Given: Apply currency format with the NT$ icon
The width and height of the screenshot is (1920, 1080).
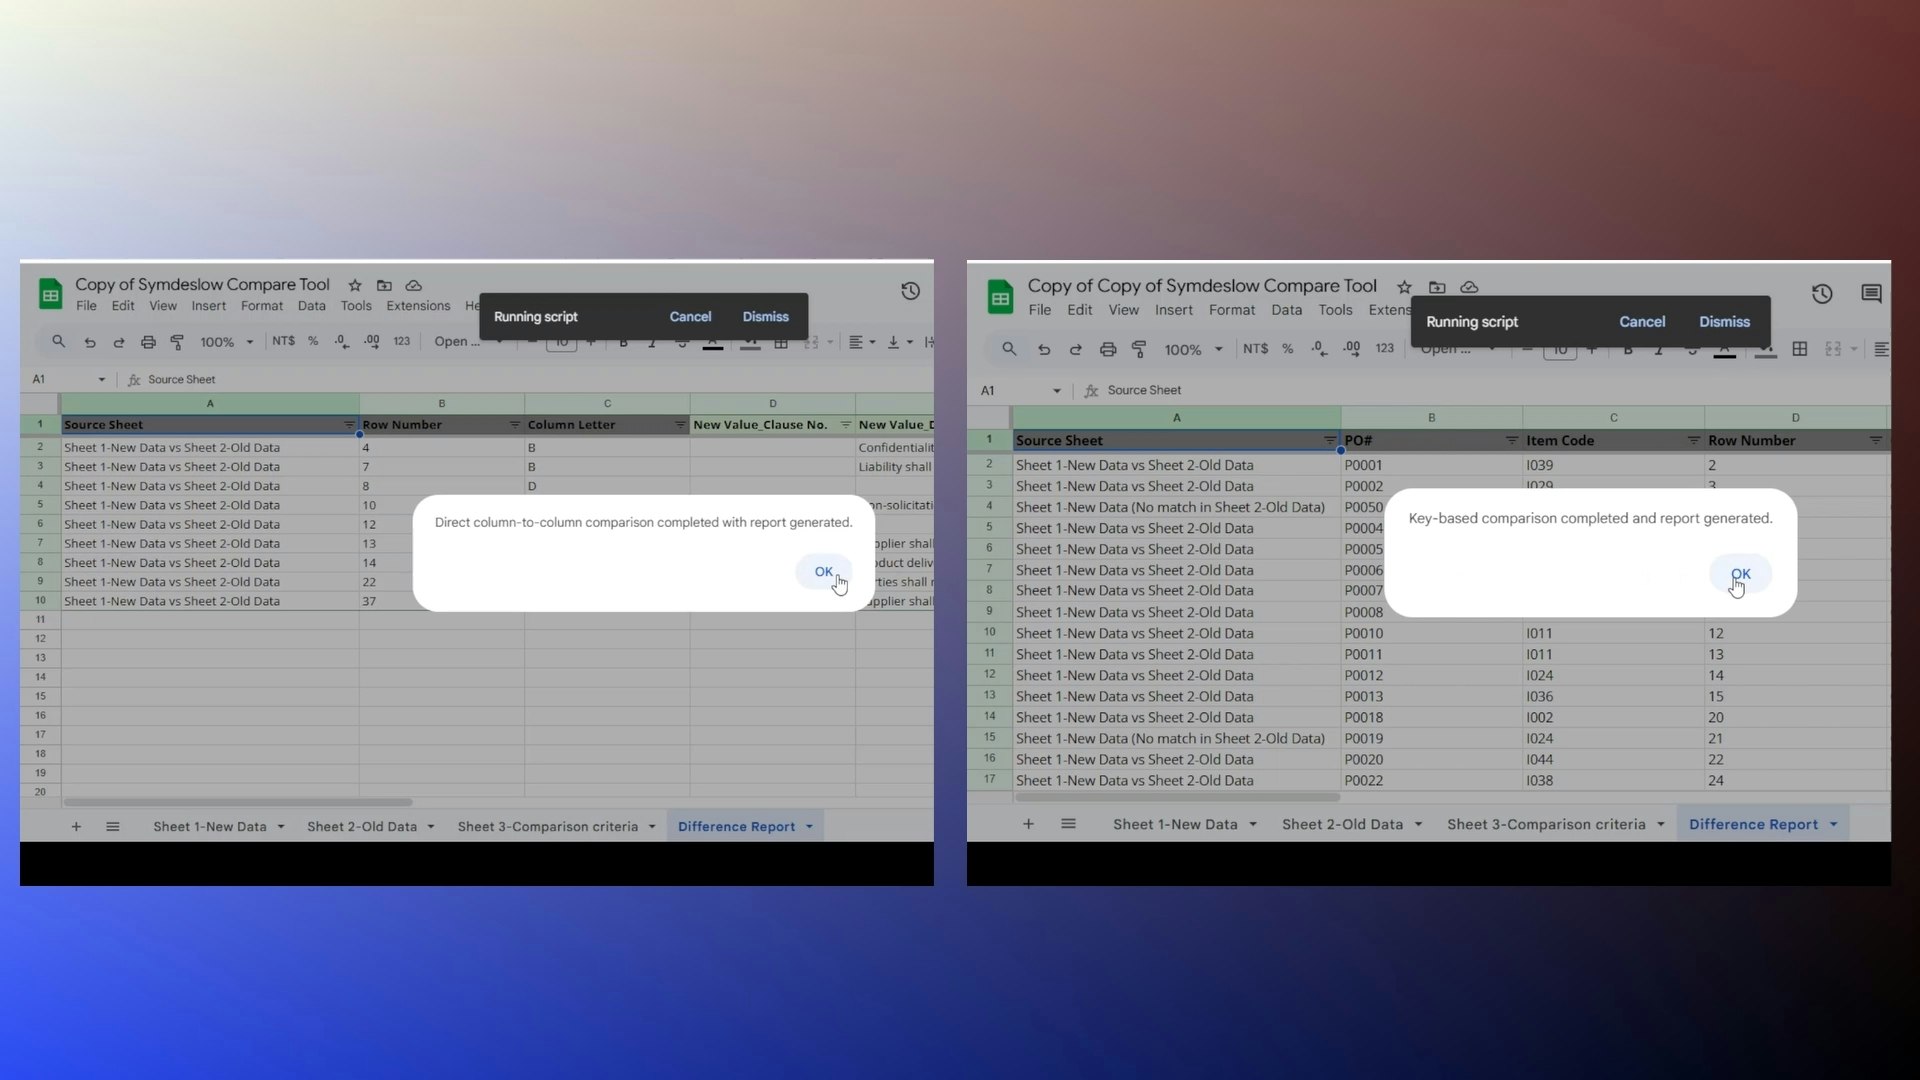Looking at the screenshot, I should click(286, 341).
